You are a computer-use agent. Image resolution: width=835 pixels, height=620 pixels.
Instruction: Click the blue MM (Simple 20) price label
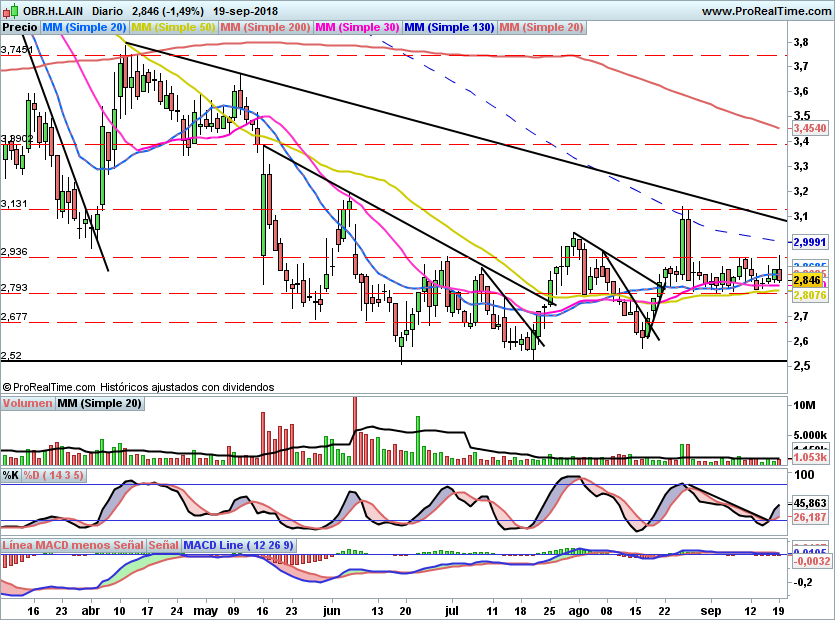coord(85,27)
